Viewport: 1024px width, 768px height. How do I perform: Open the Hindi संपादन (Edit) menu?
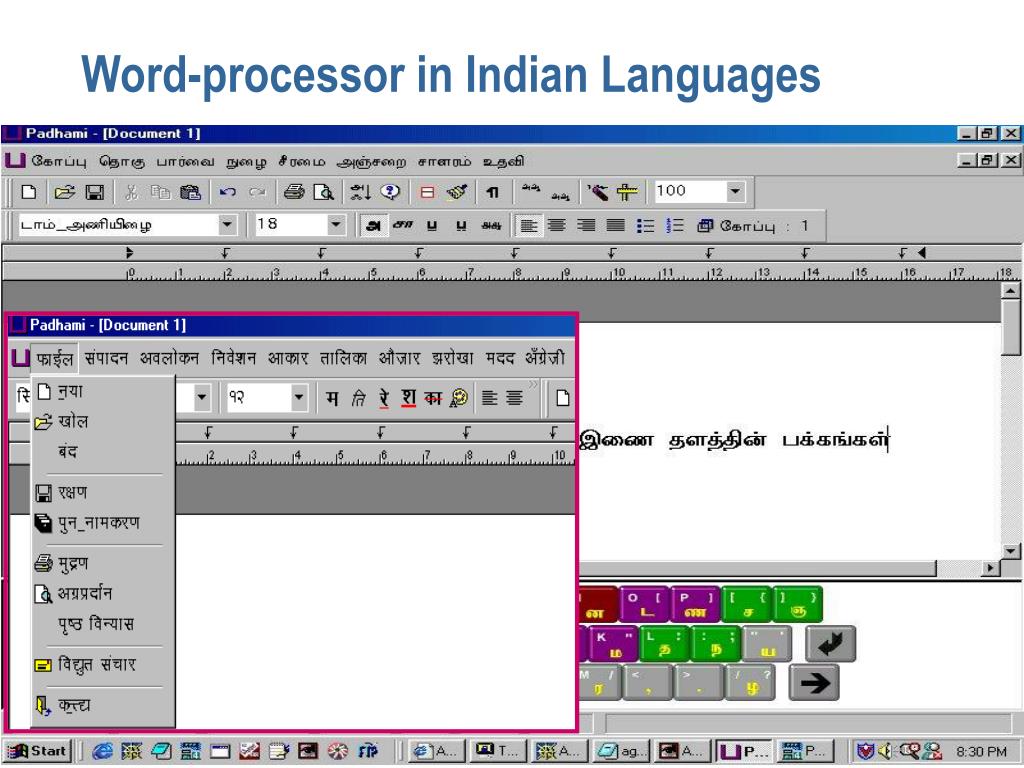click(x=106, y=358)
